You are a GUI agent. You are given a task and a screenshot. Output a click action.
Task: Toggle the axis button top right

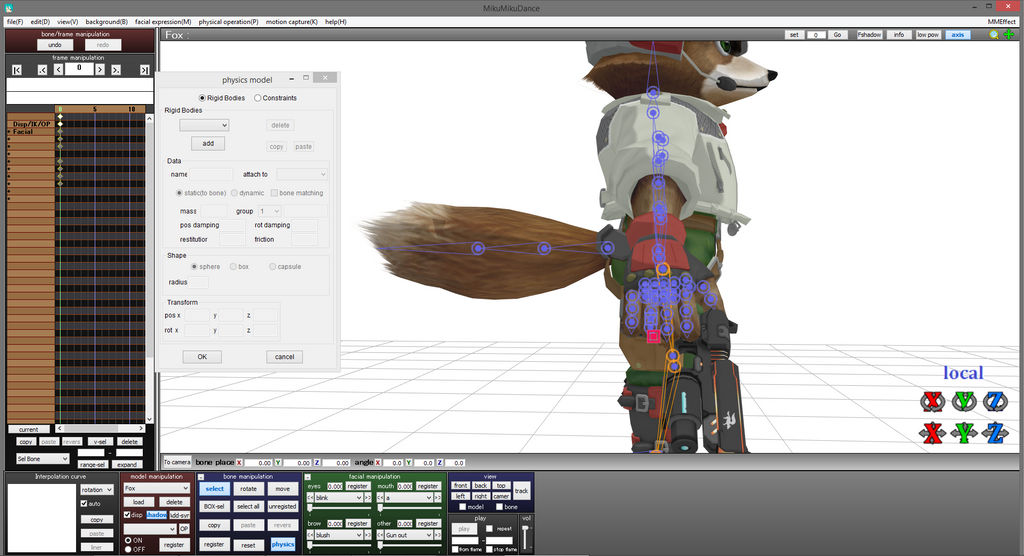tap(957, 35)
